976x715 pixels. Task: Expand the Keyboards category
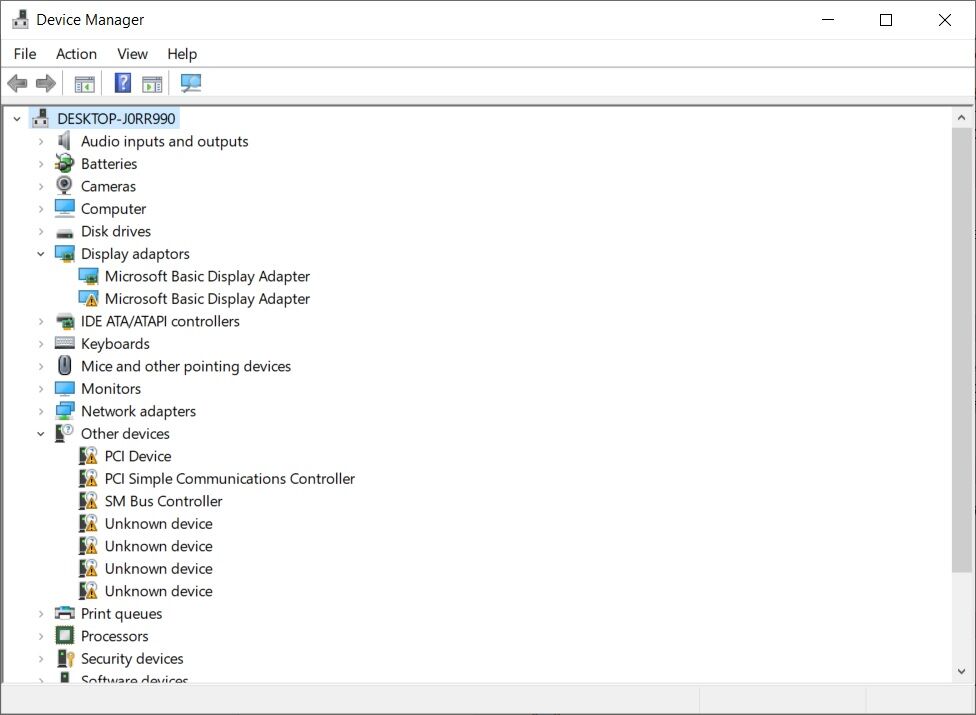click(40, 343)
